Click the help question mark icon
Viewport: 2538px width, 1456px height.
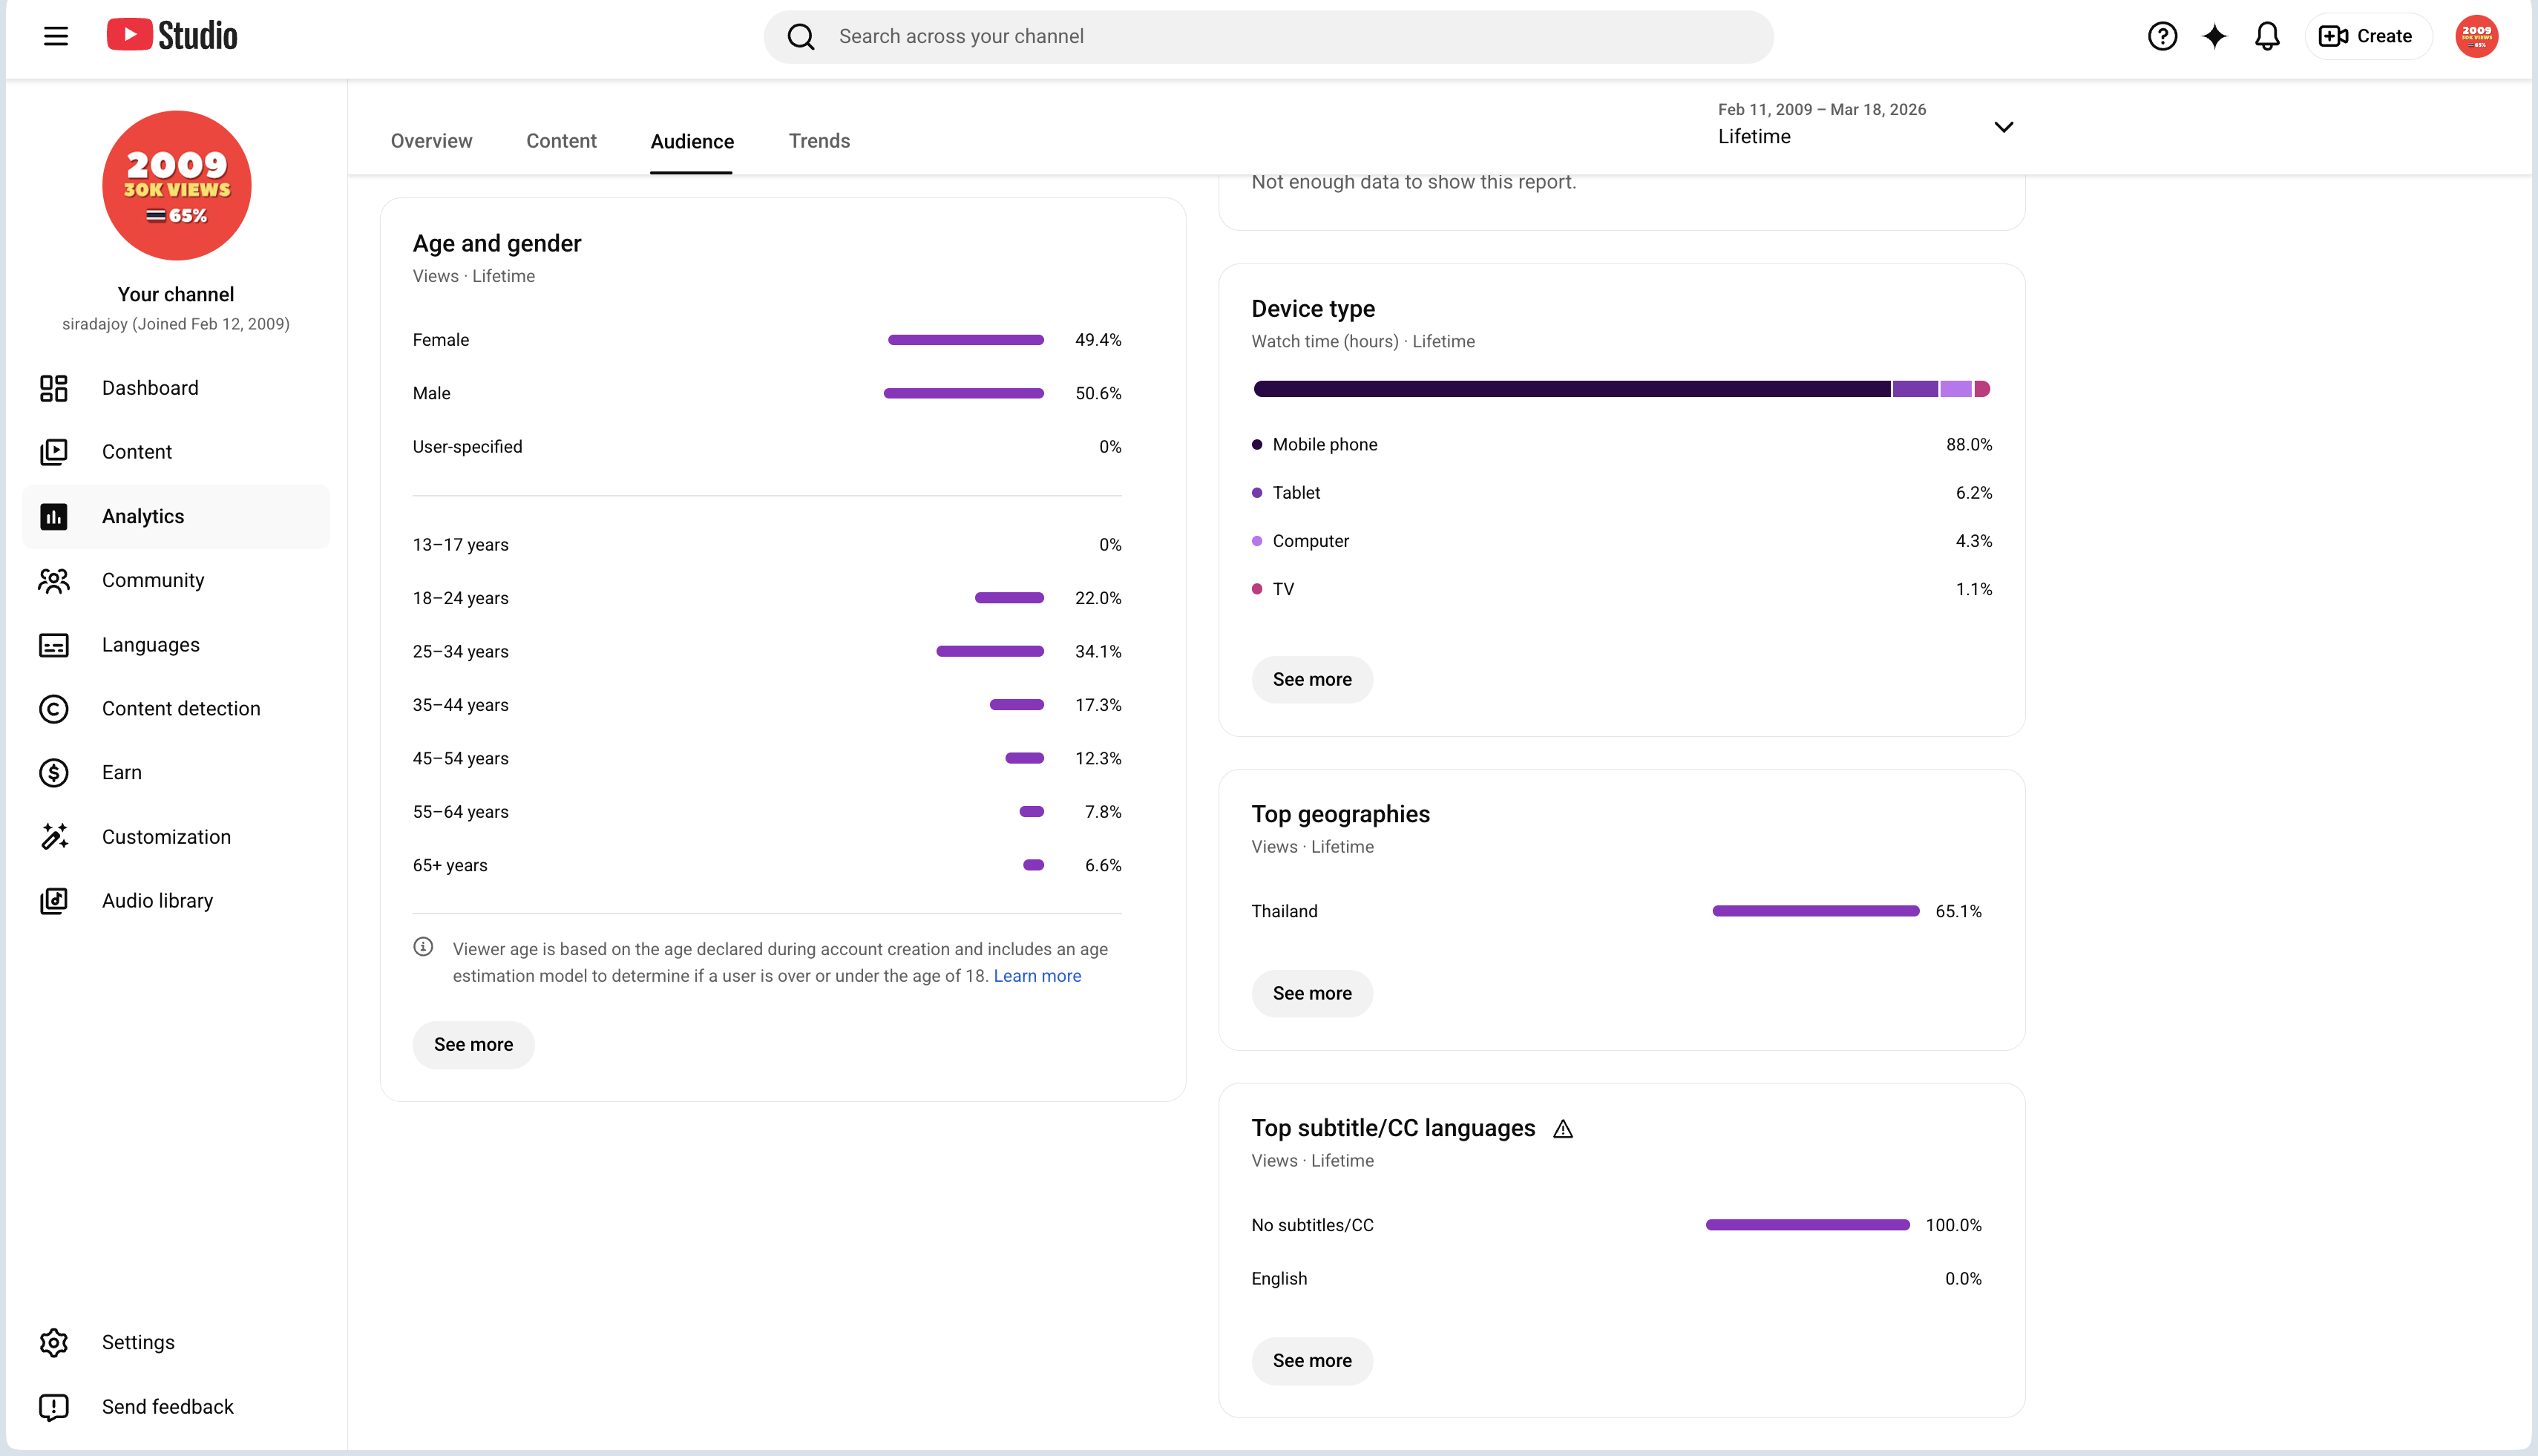(2162, 36)
